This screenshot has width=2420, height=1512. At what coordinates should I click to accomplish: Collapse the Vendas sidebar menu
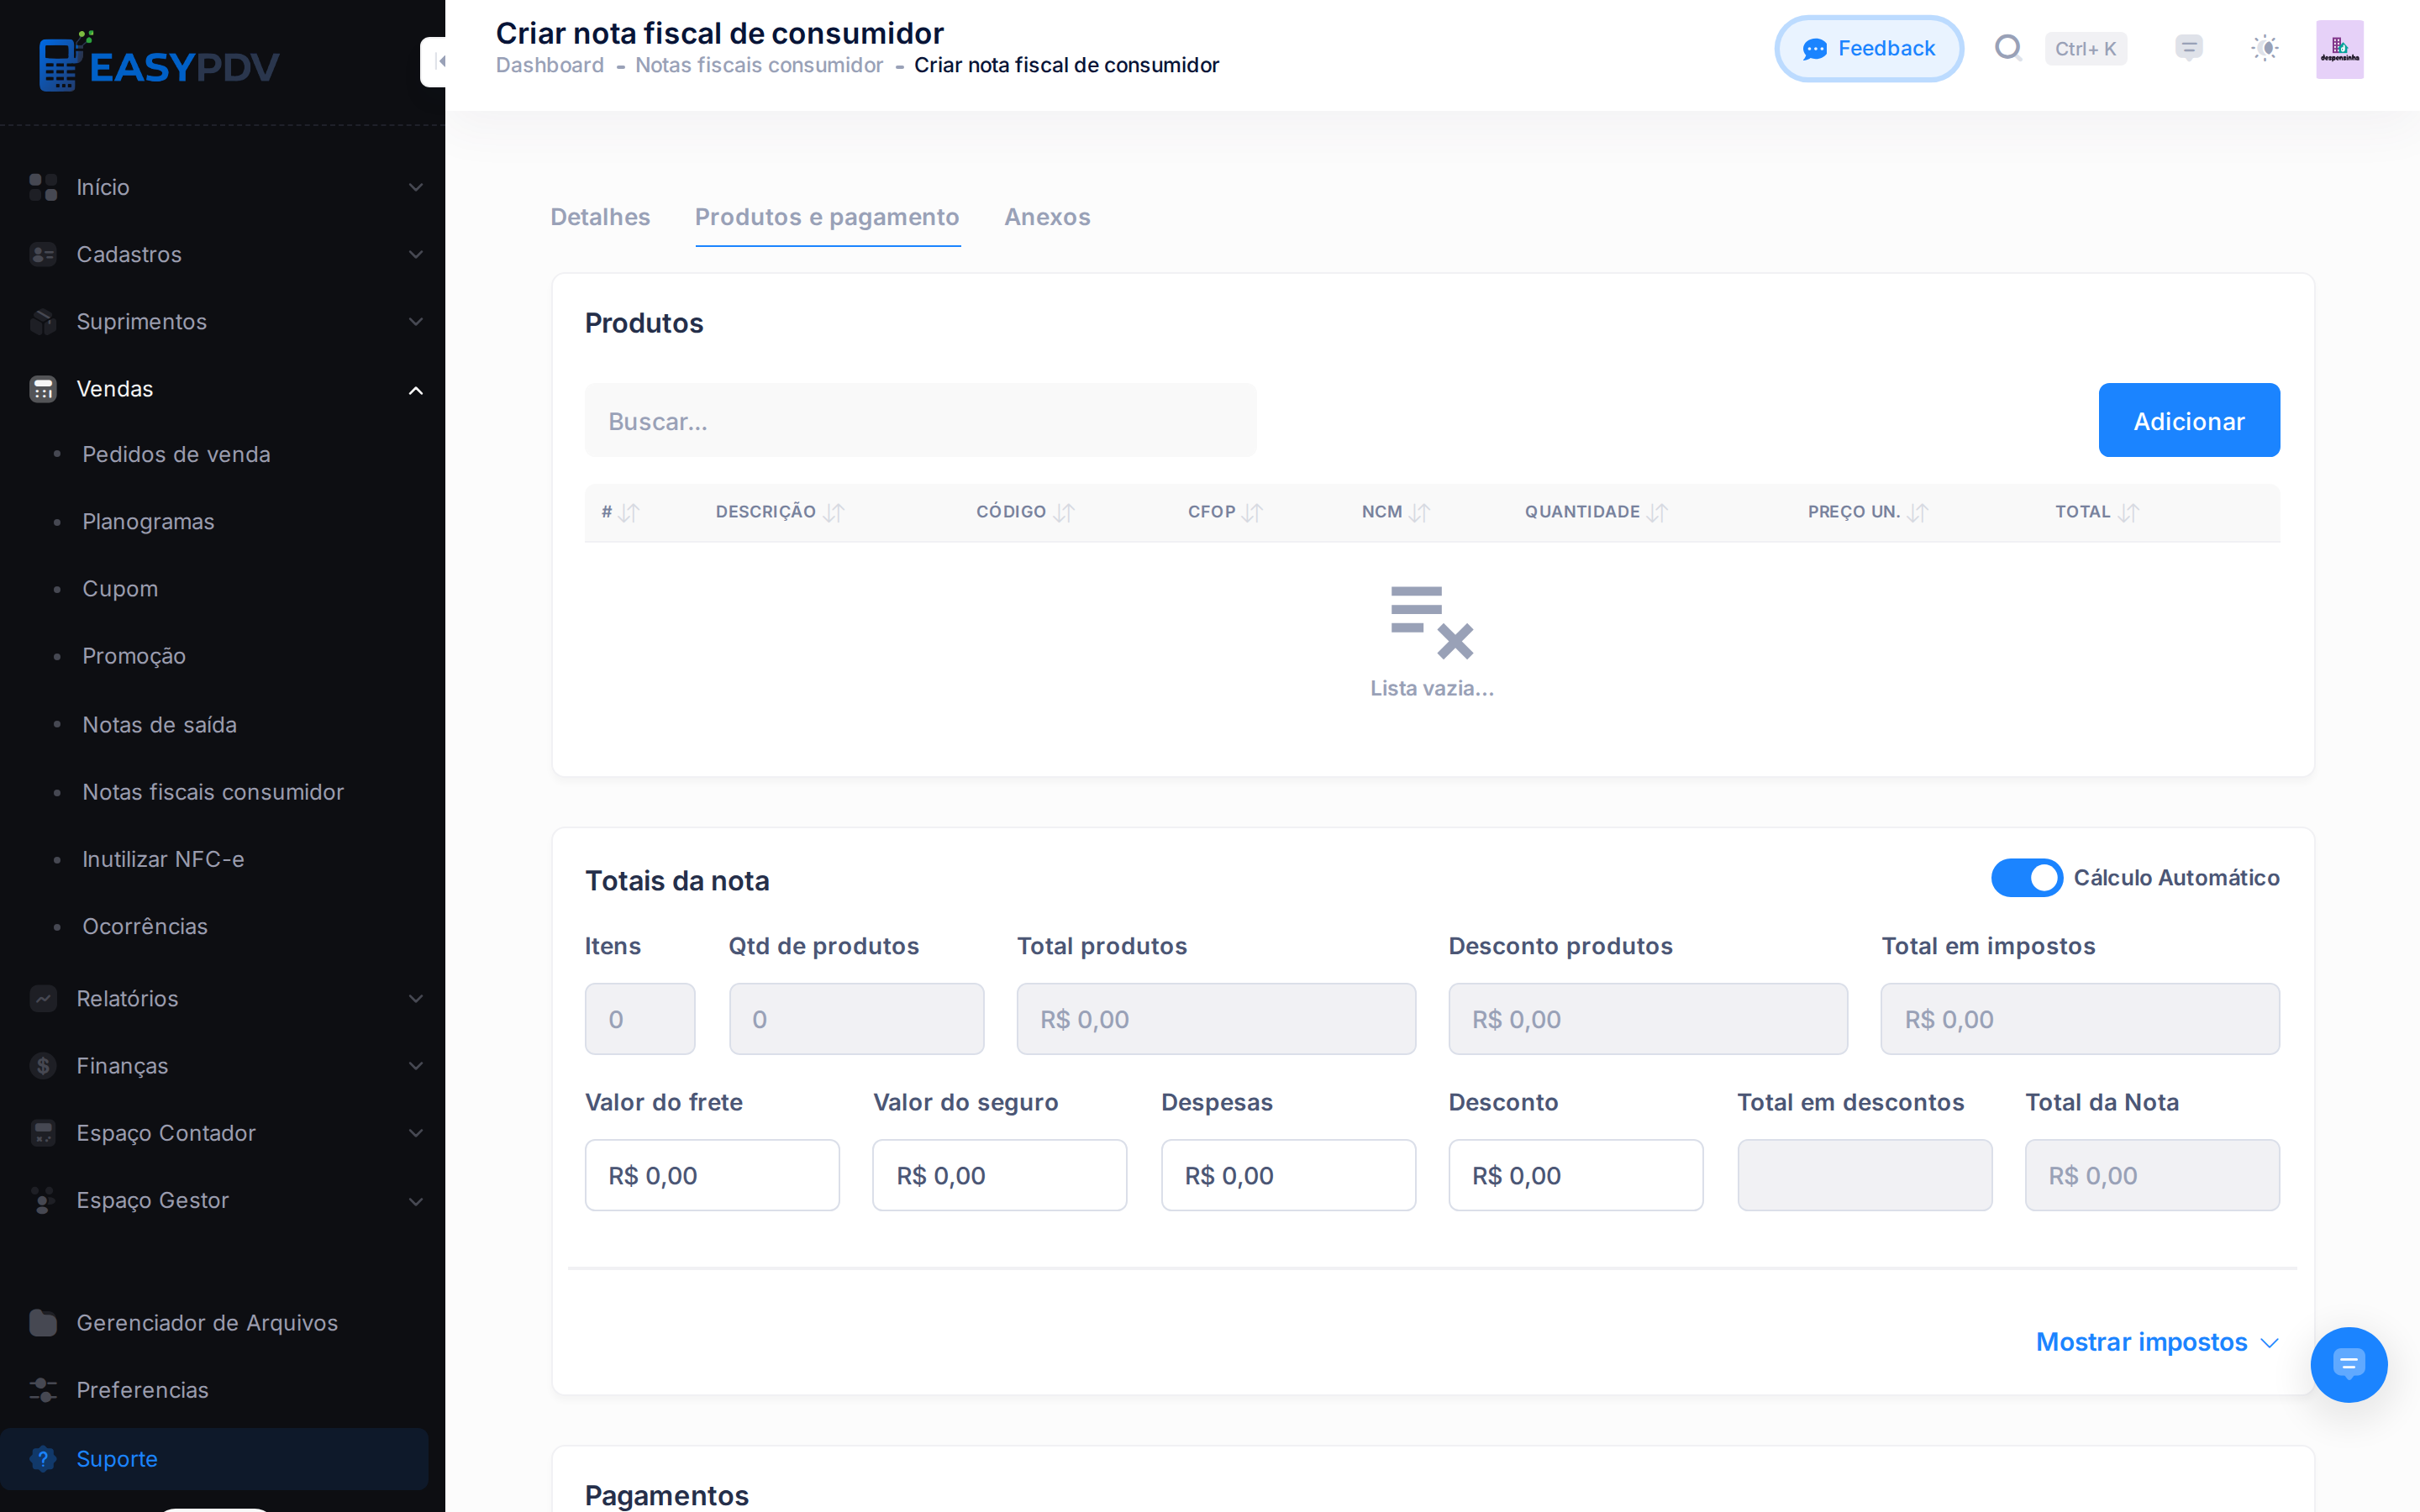222,389
